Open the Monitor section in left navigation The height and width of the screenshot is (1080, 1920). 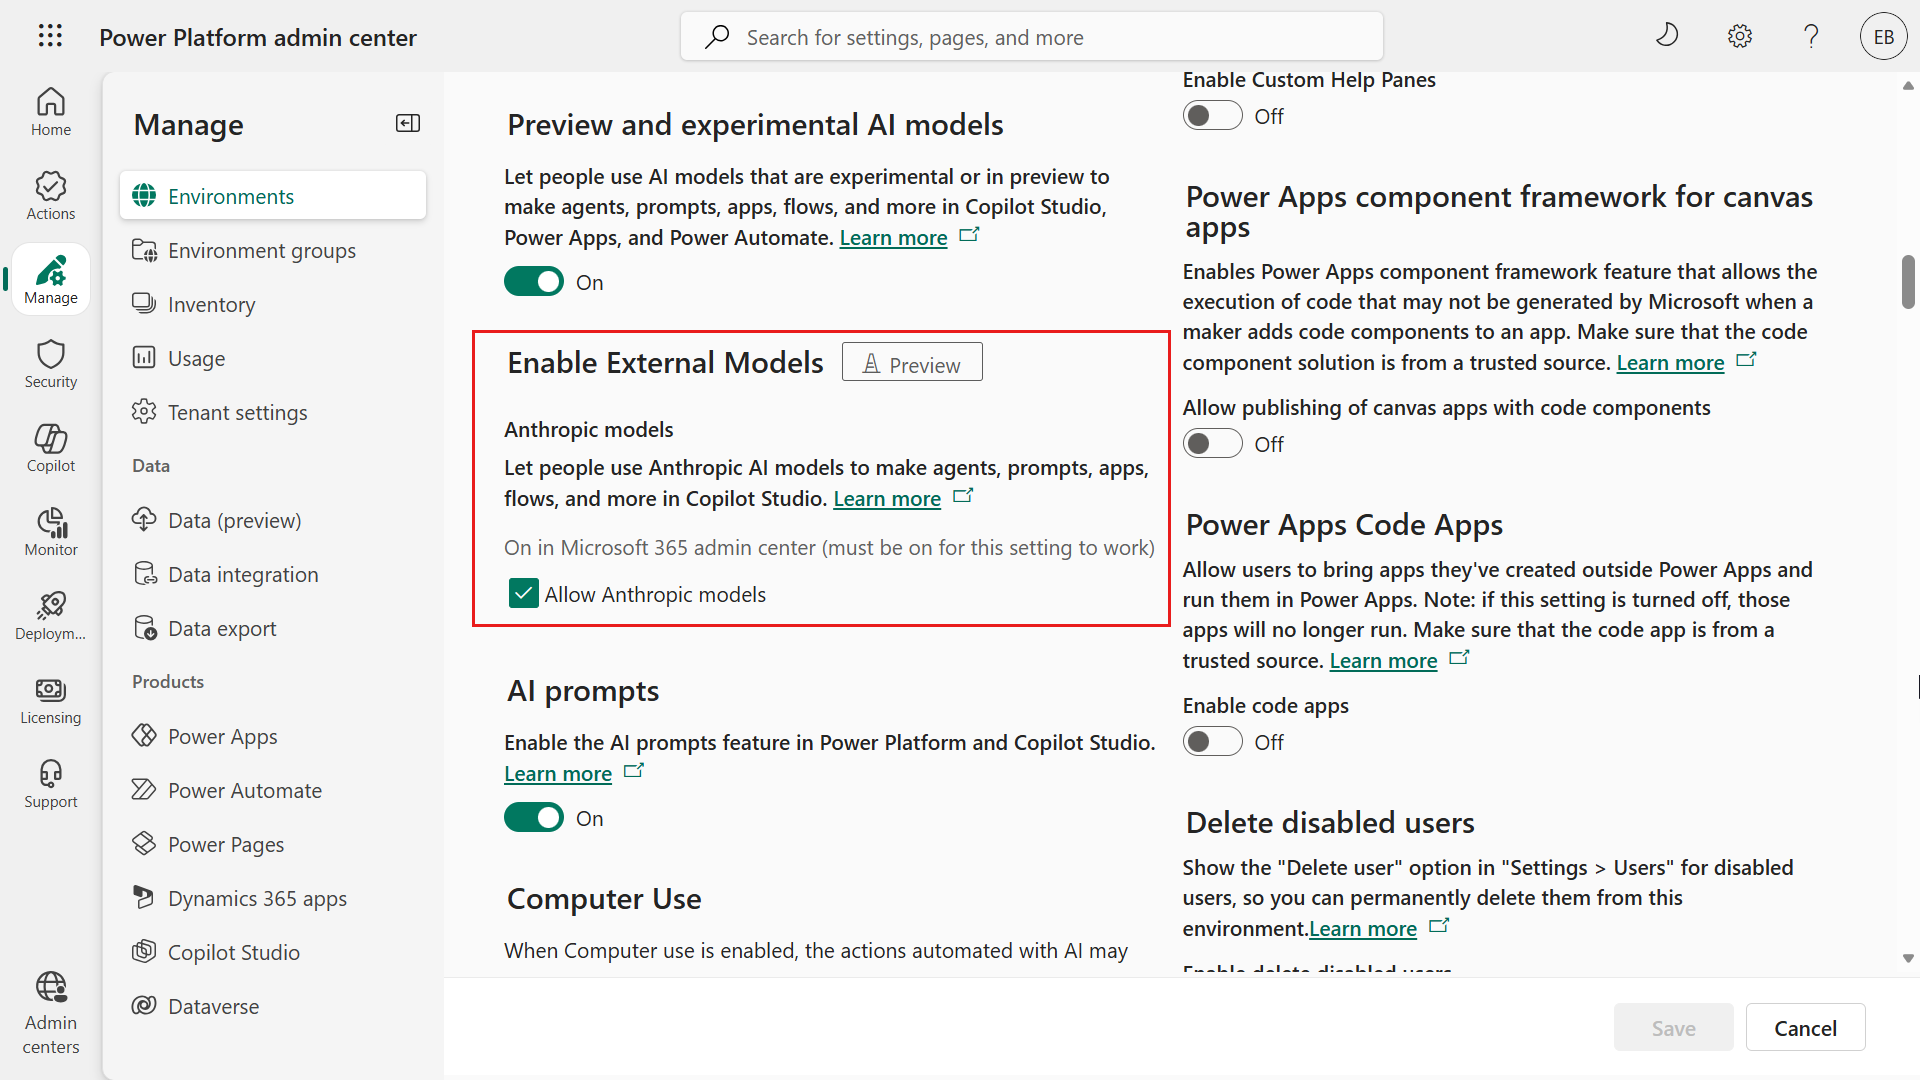(x=50, y=531)
